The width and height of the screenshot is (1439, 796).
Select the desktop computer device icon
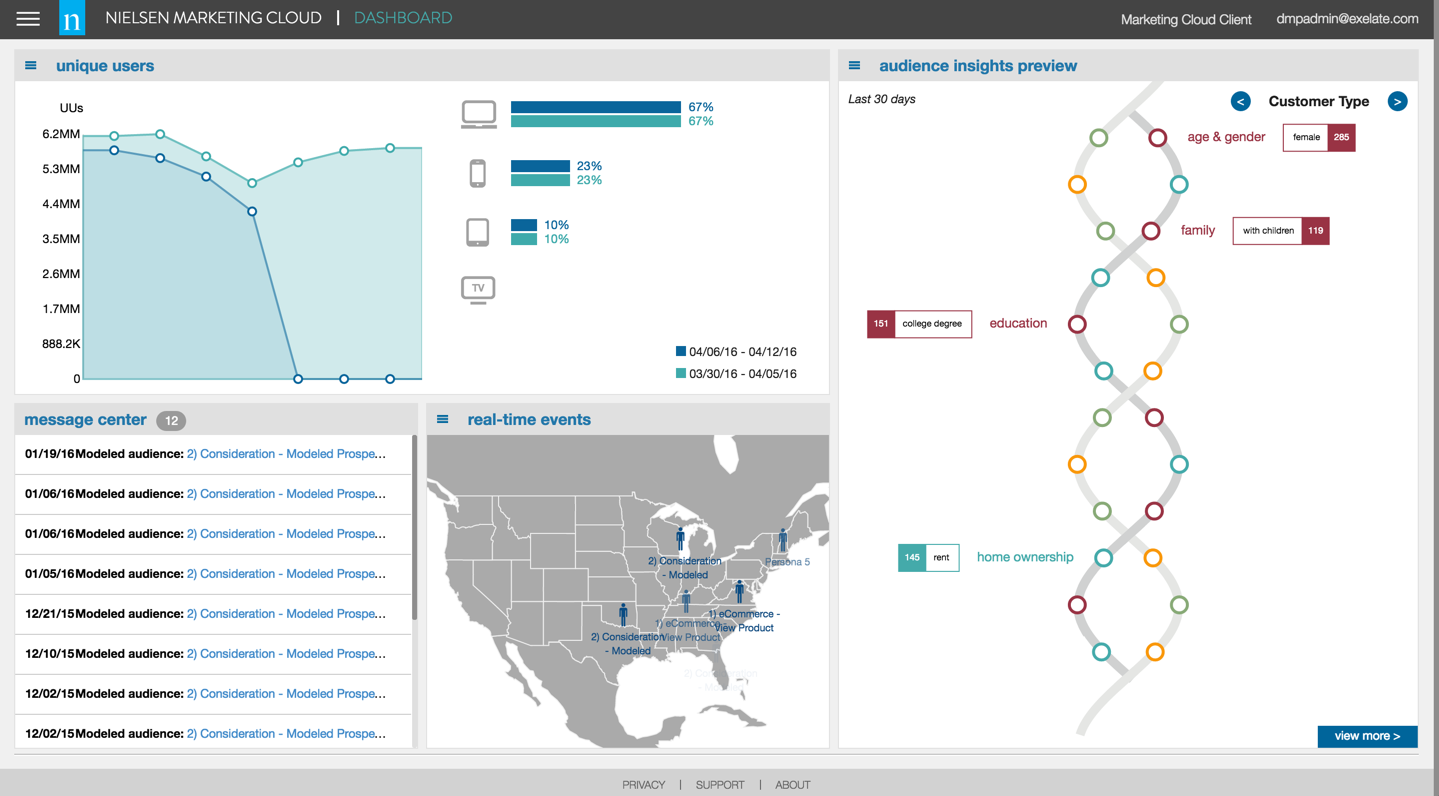[x=479, y=114]
